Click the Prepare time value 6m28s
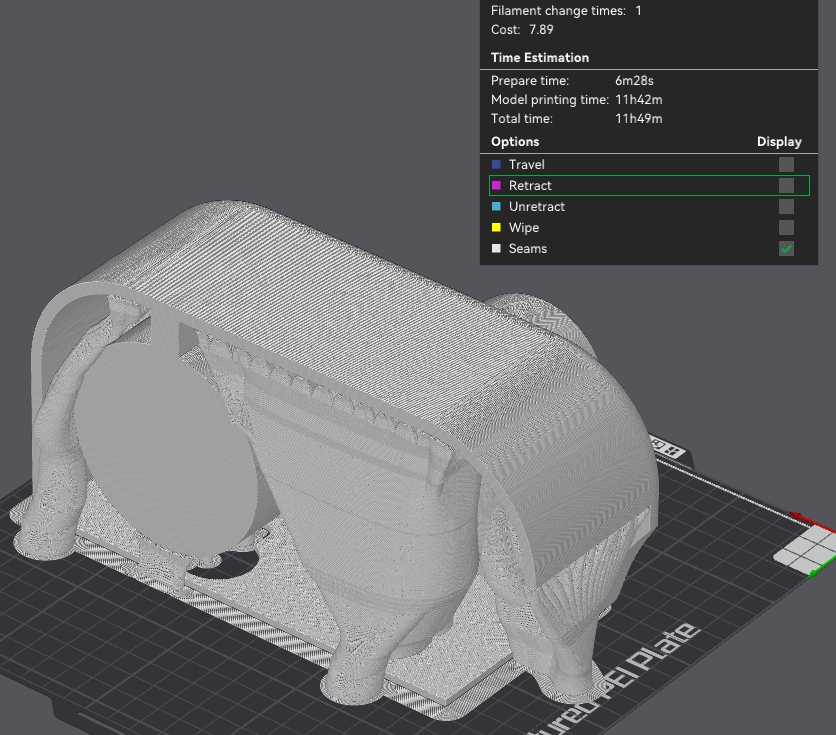Screen dimensions: 836x735 (634, 81)
